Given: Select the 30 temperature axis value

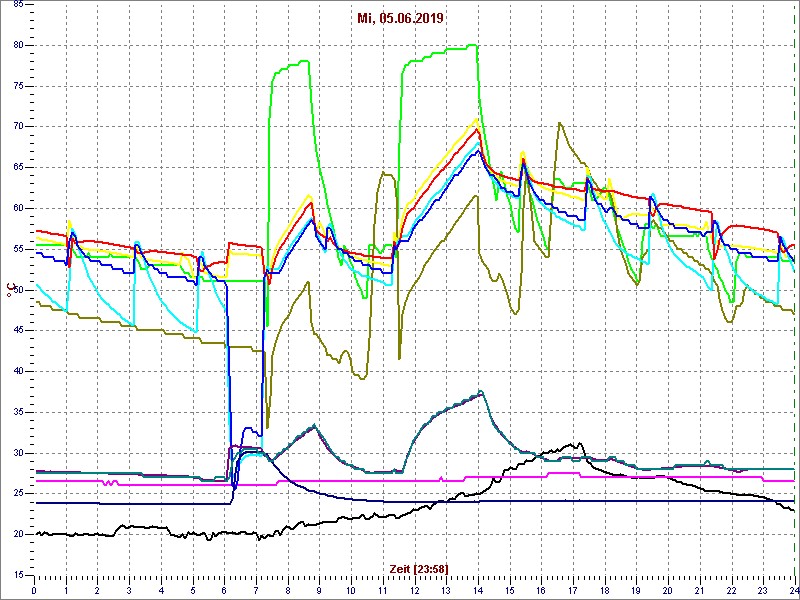Looking at the screenshot, I should [x=16, y=453].
